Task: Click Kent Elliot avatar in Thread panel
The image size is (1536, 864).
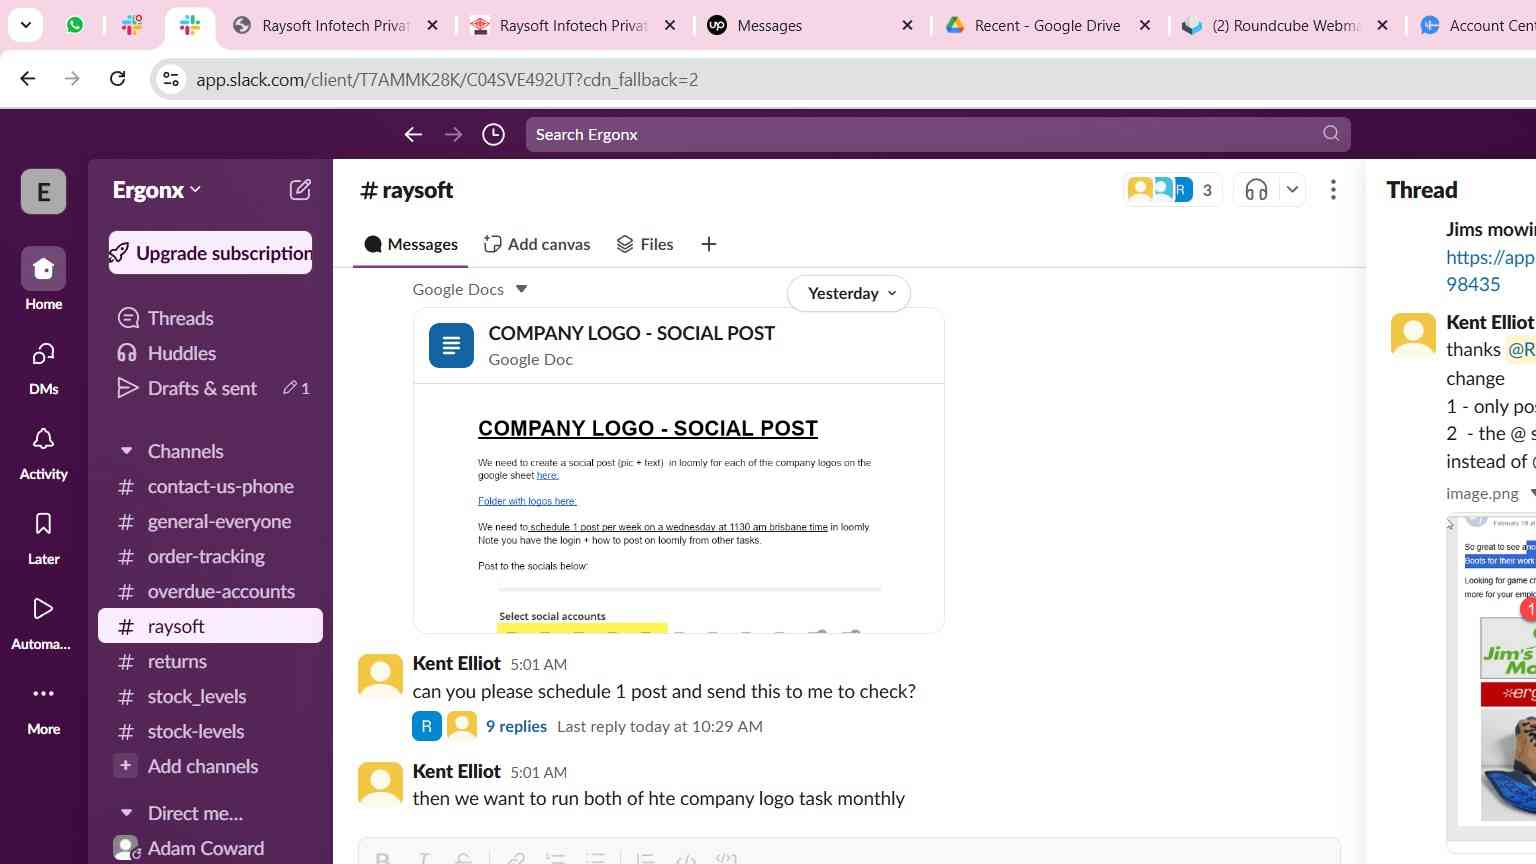Action: (x=1413, y=335)
